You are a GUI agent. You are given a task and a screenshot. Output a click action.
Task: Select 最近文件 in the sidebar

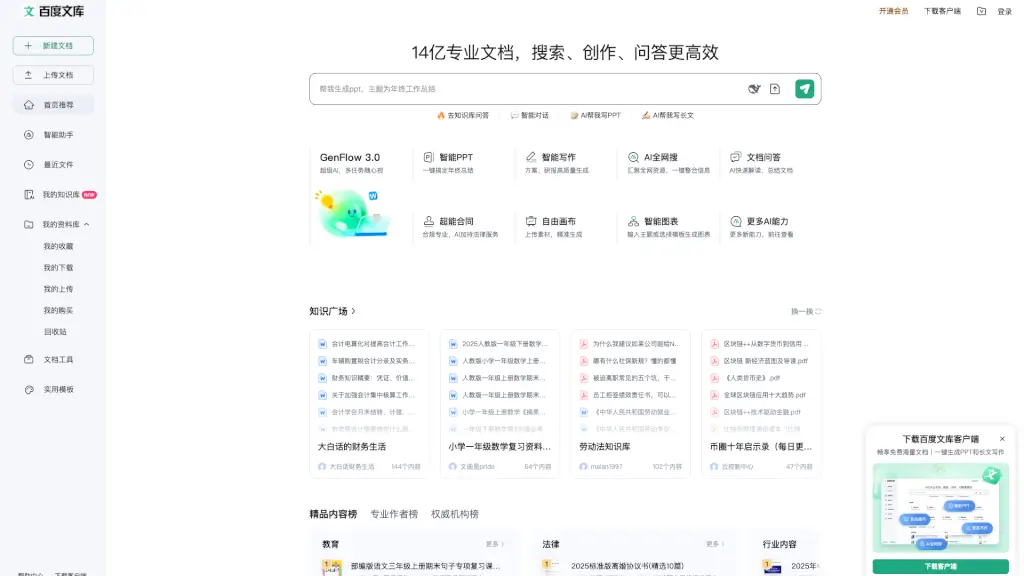click(58, 164)
